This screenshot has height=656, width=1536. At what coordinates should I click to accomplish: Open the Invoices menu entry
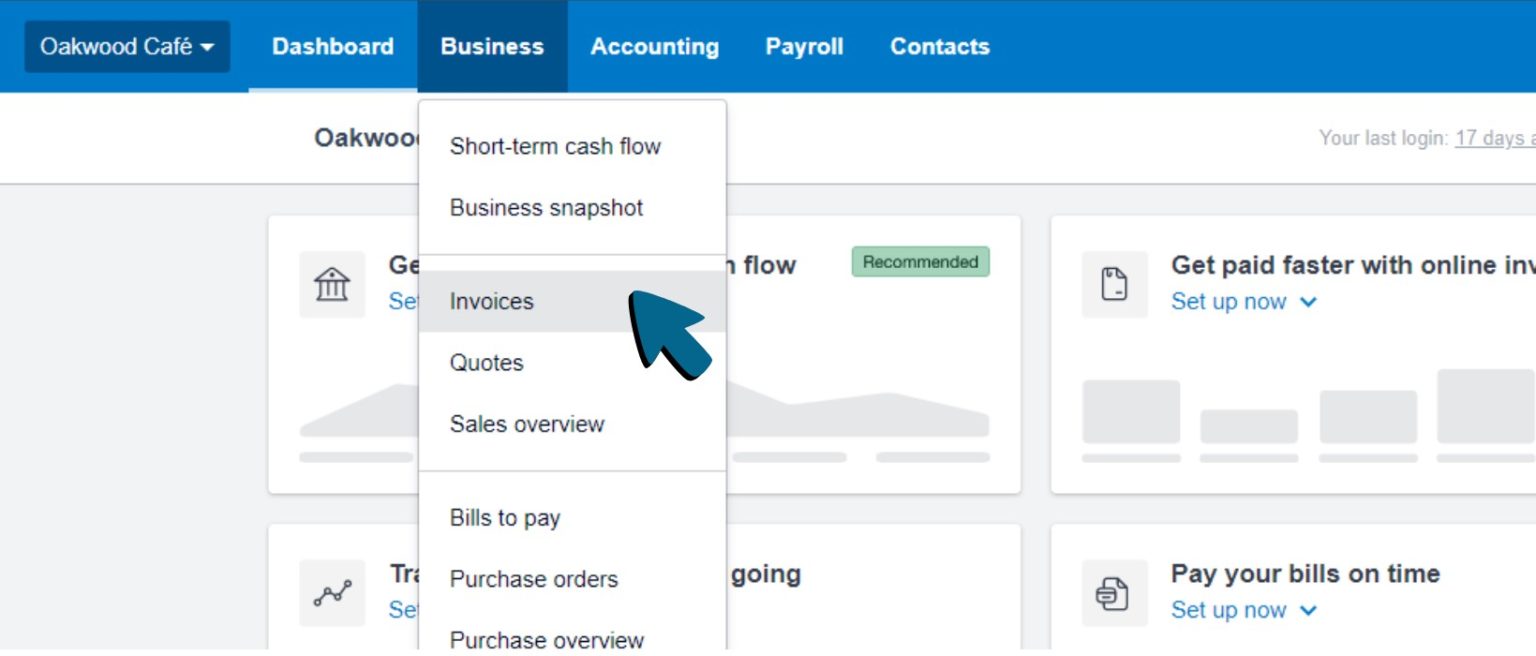491,300
